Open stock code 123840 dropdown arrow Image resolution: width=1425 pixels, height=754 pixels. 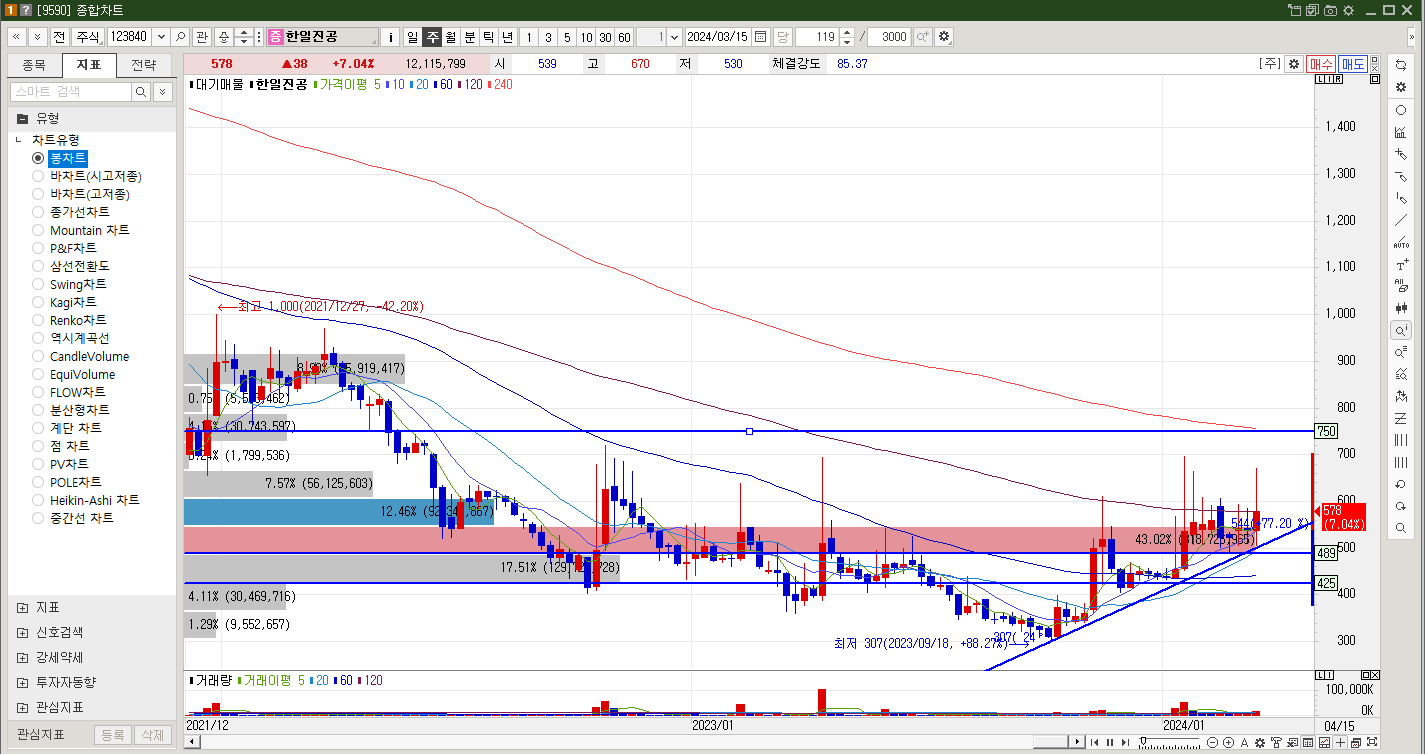[159, 36]
